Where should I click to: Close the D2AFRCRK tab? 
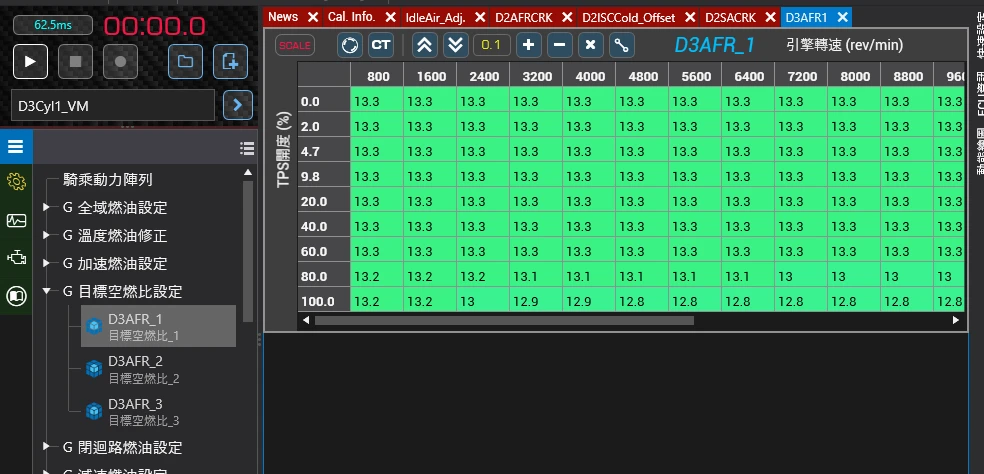click(567, 17)
